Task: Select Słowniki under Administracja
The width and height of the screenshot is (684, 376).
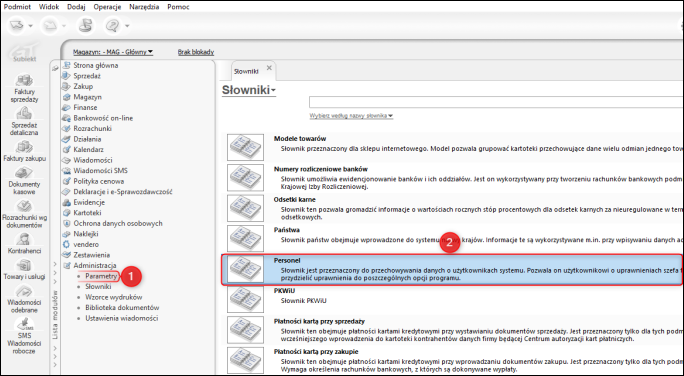Action: (x=98, y=287)
